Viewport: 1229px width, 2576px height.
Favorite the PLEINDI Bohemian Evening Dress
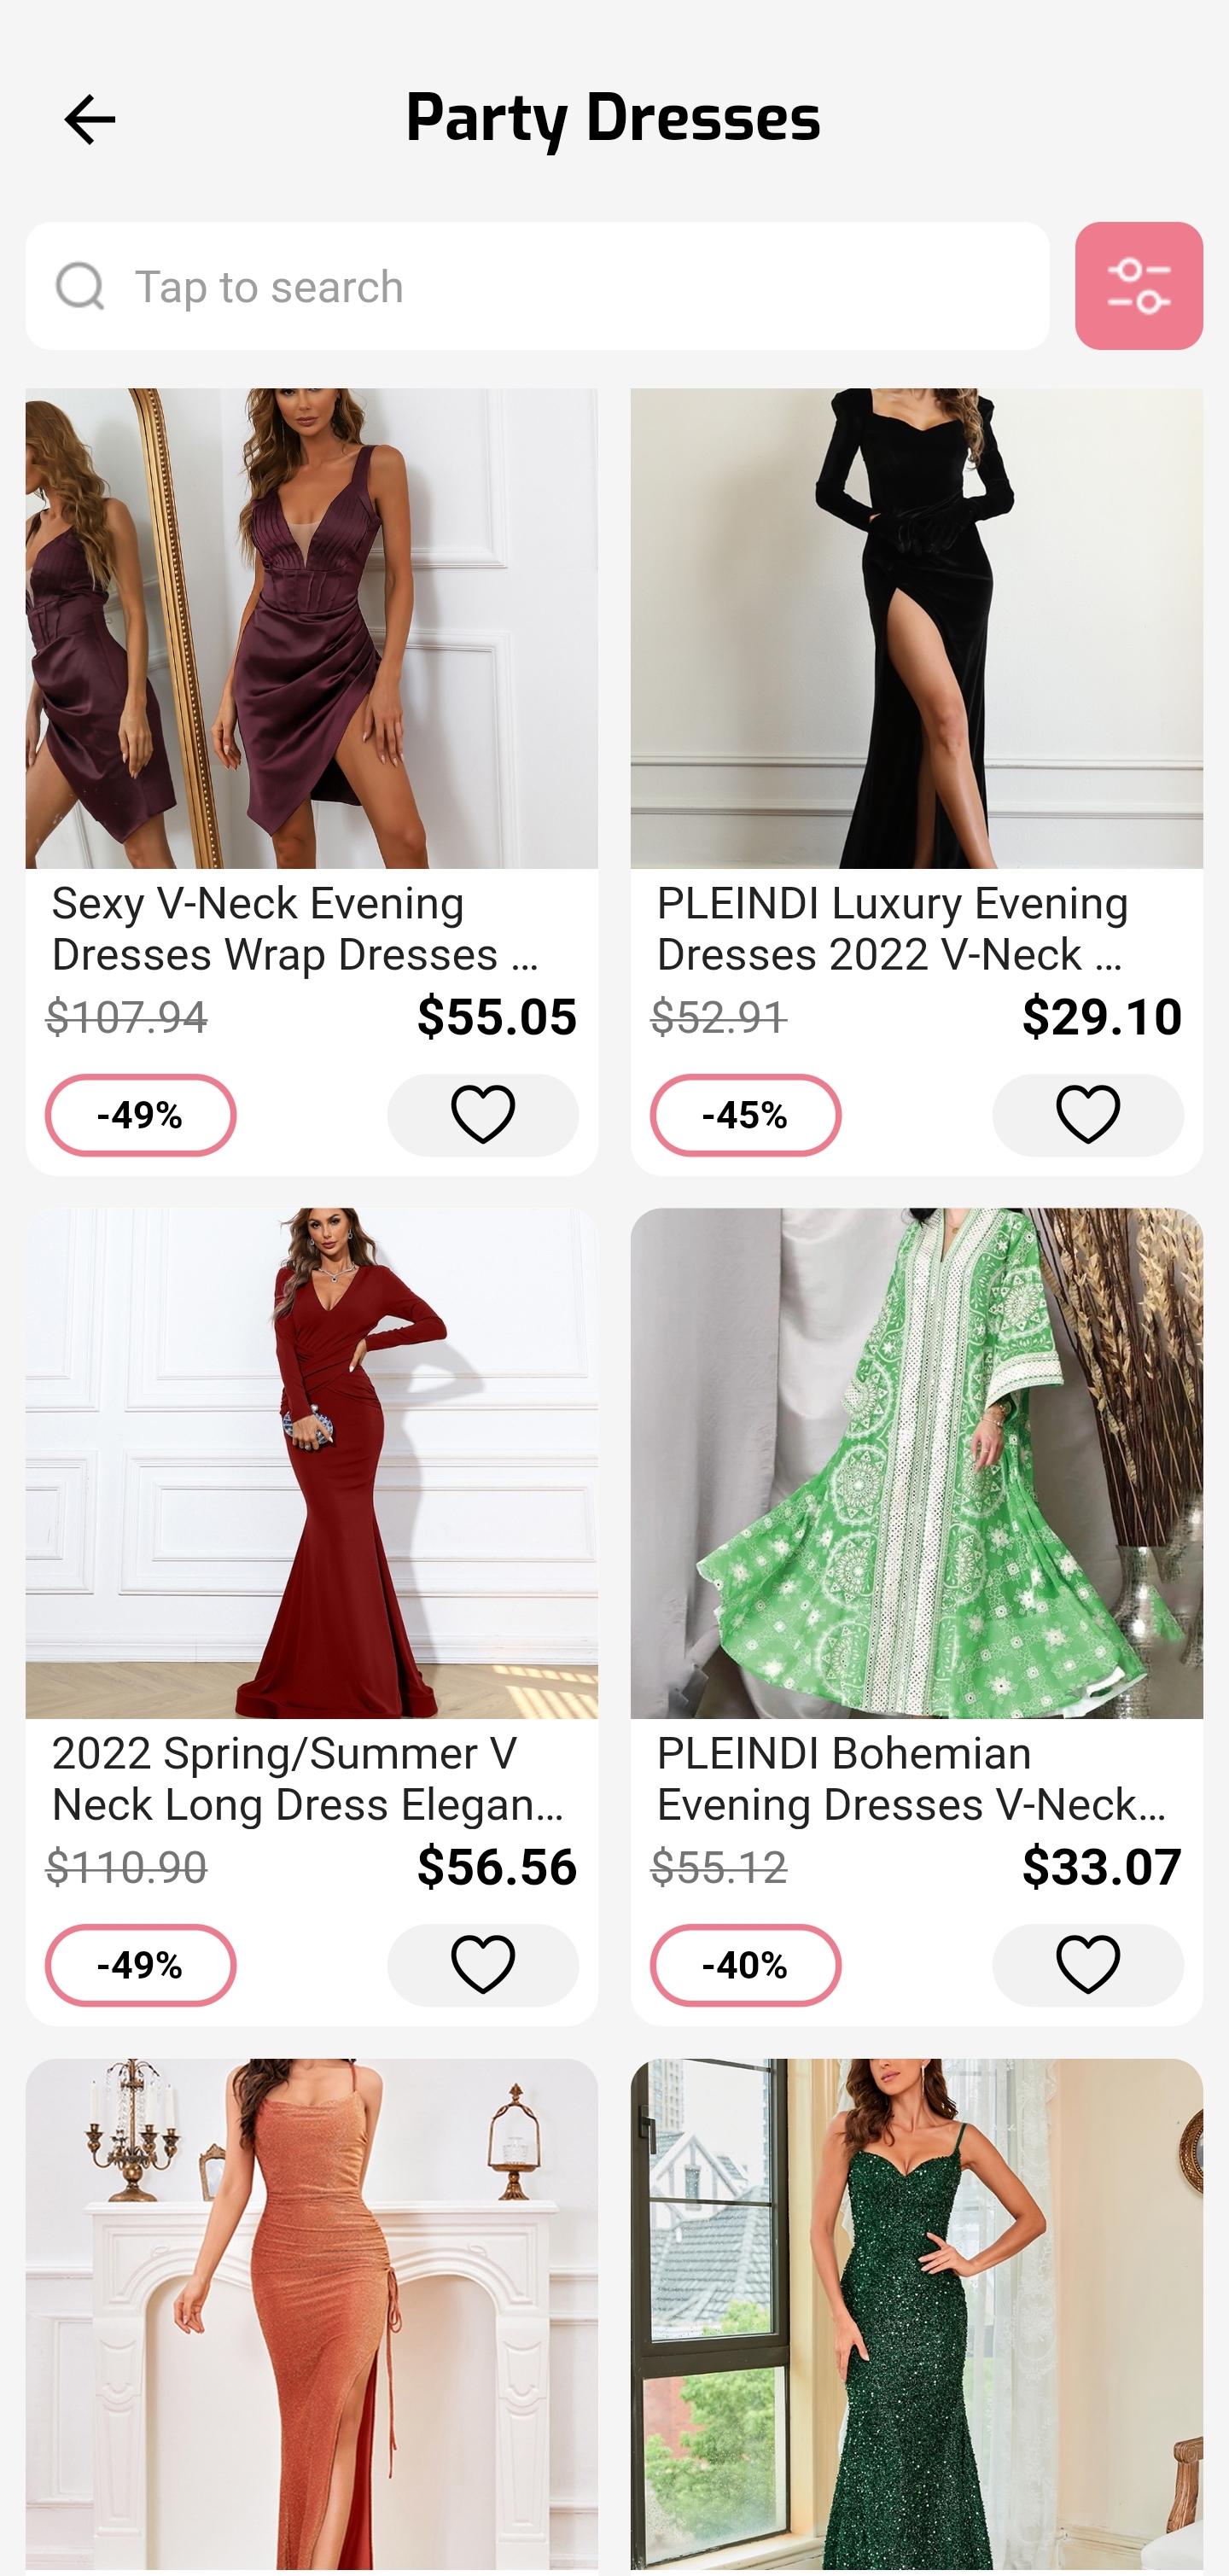pos(1087,1965)
